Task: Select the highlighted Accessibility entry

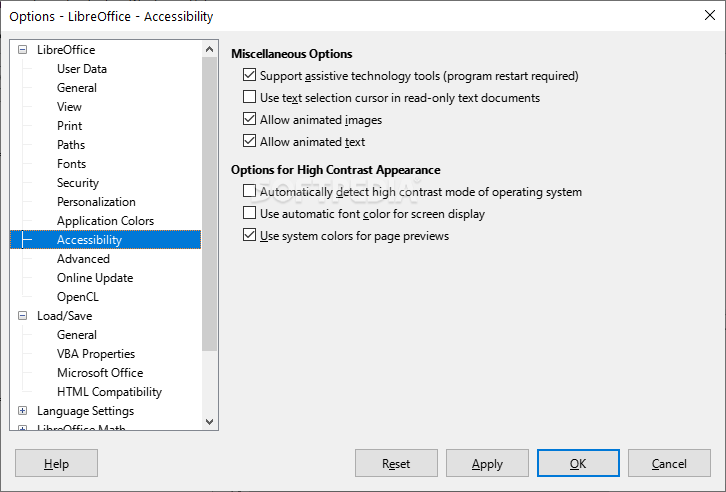Action: [106, 239]
